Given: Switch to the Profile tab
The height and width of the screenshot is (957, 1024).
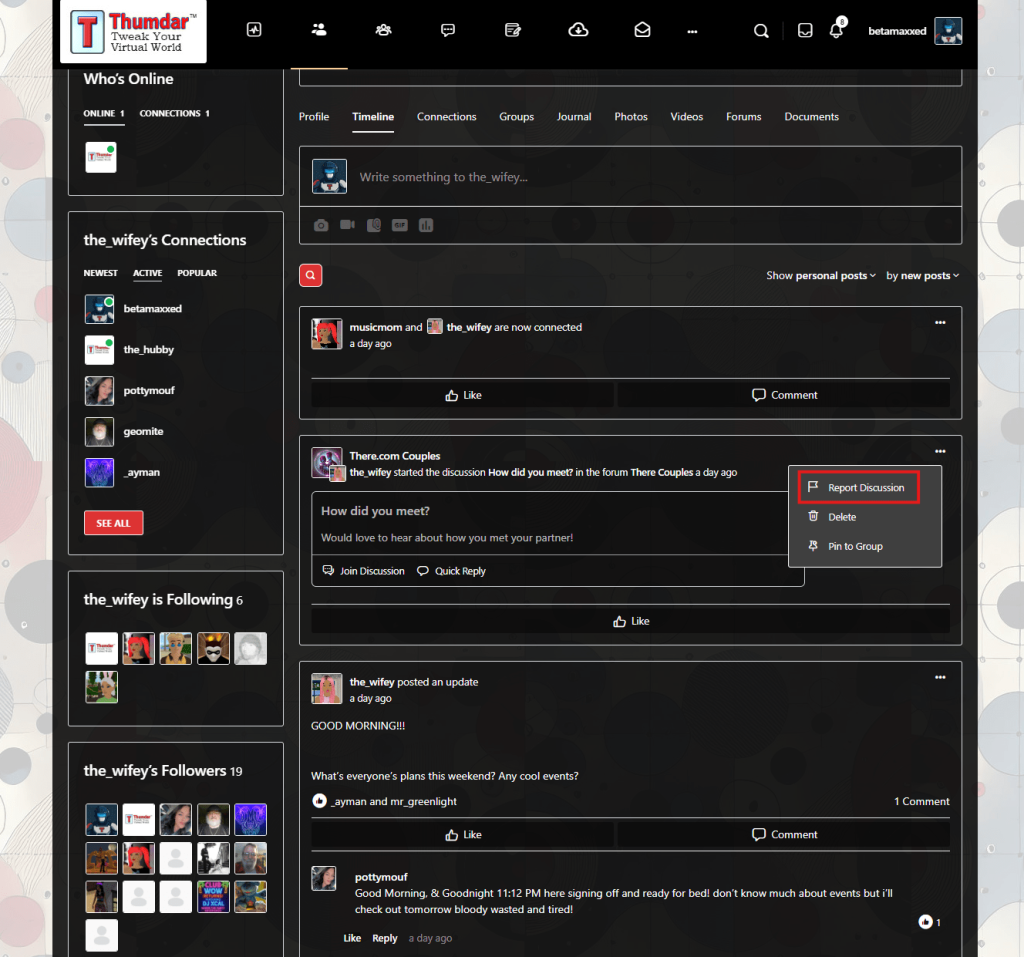Looking at the screenshot, I should (314, 116).
